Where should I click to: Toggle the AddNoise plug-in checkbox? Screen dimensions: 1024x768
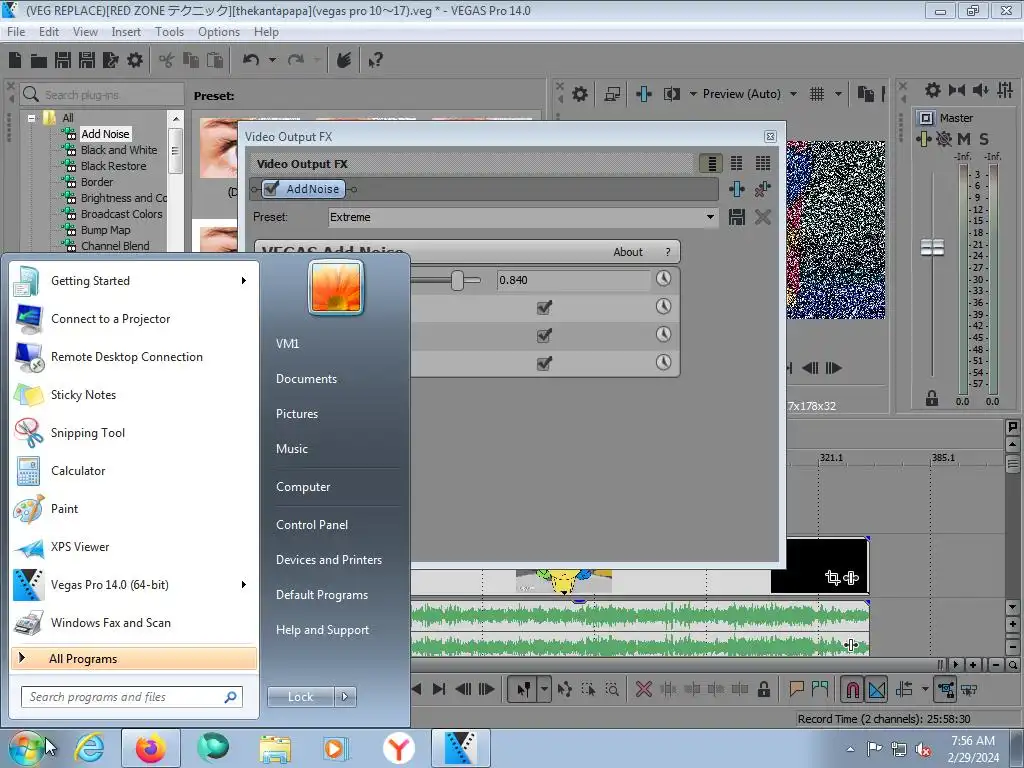click(271, 189)
